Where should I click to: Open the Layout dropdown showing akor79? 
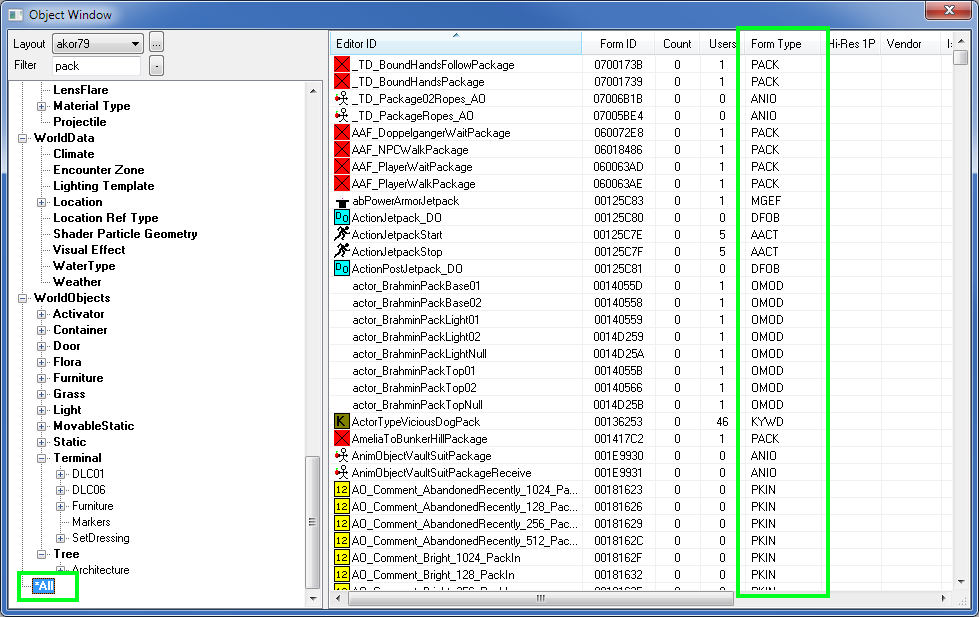coord(98,44)
